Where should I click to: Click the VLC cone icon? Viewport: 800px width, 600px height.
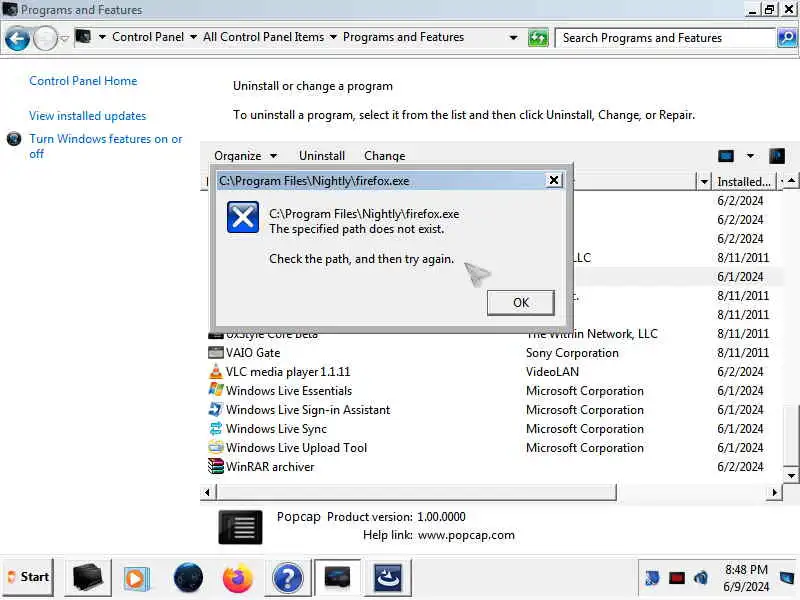tap(216, 371)
